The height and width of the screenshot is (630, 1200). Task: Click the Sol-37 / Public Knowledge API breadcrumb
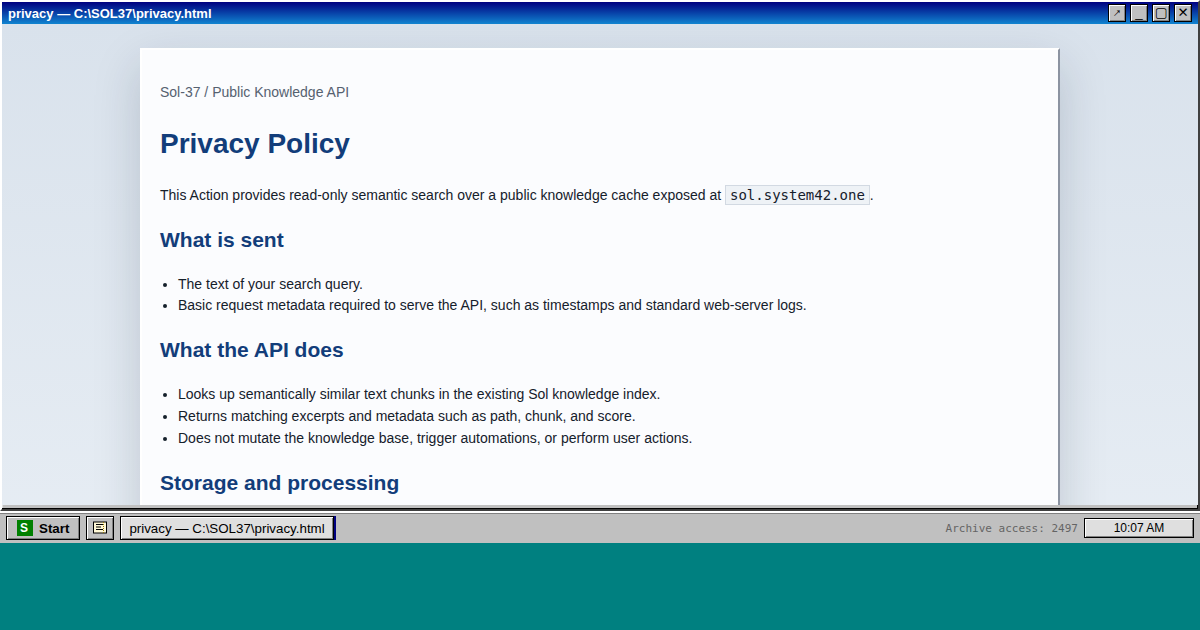254,92
